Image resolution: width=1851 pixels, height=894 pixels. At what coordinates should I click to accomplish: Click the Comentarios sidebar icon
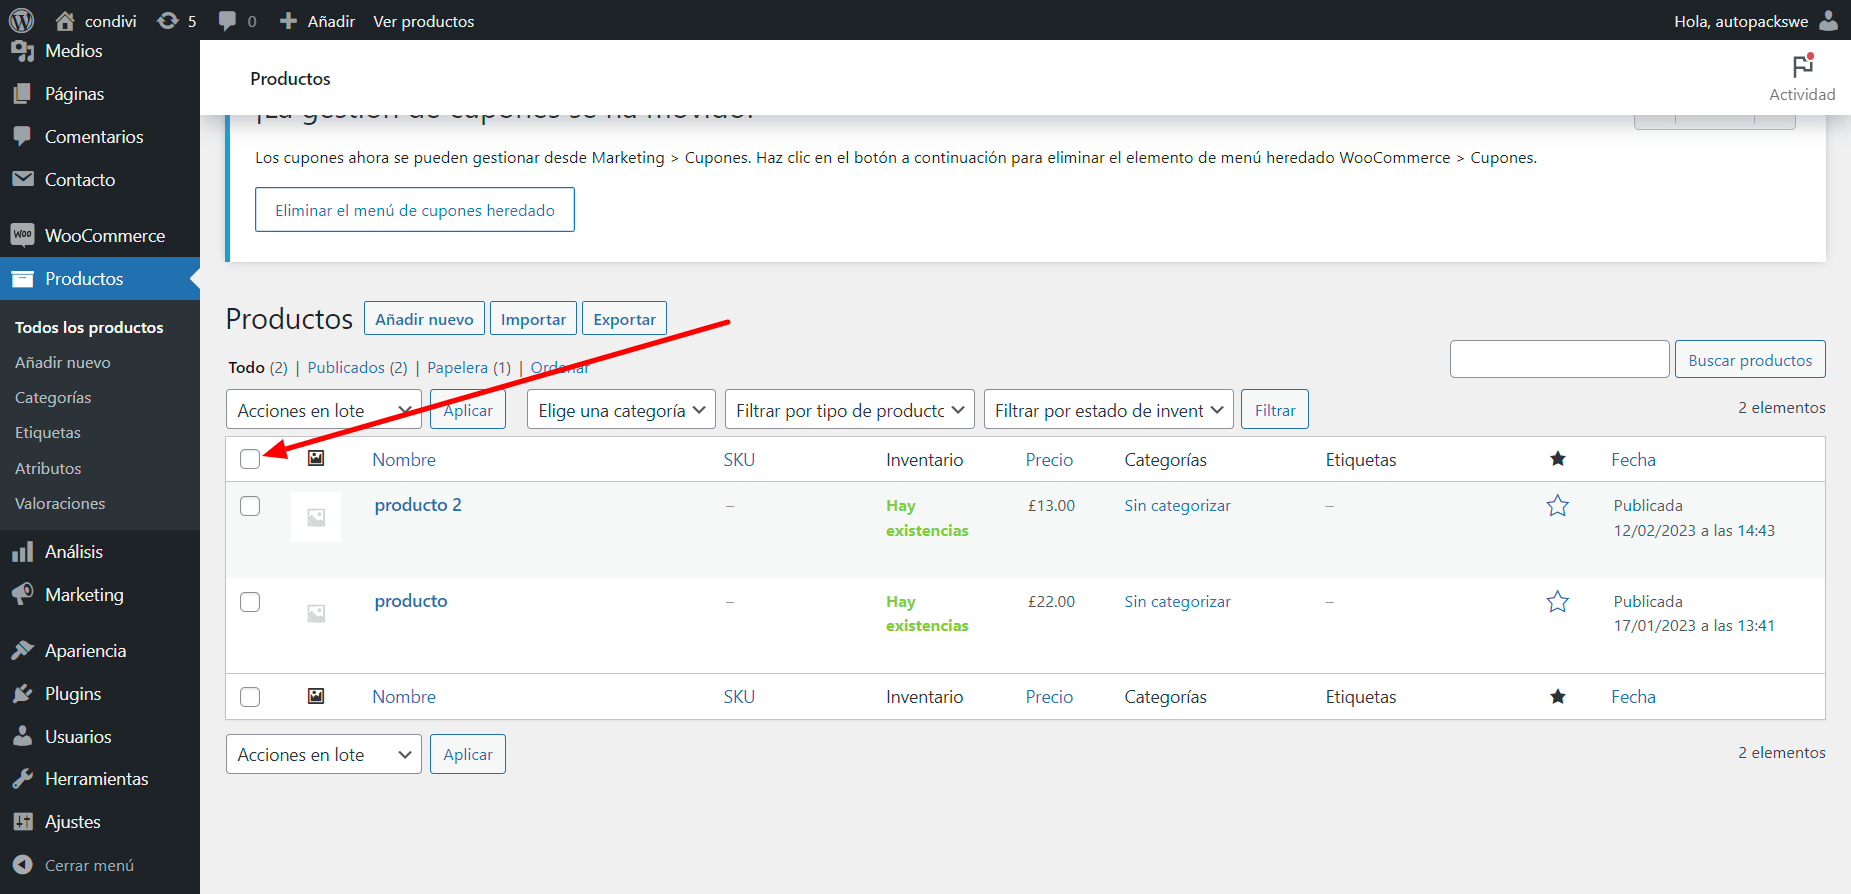pos(22,137)
